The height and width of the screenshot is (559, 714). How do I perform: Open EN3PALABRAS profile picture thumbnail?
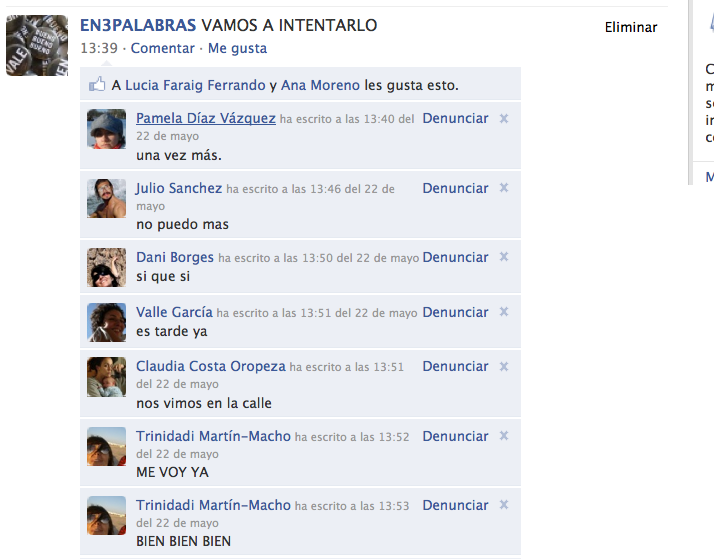37,46
